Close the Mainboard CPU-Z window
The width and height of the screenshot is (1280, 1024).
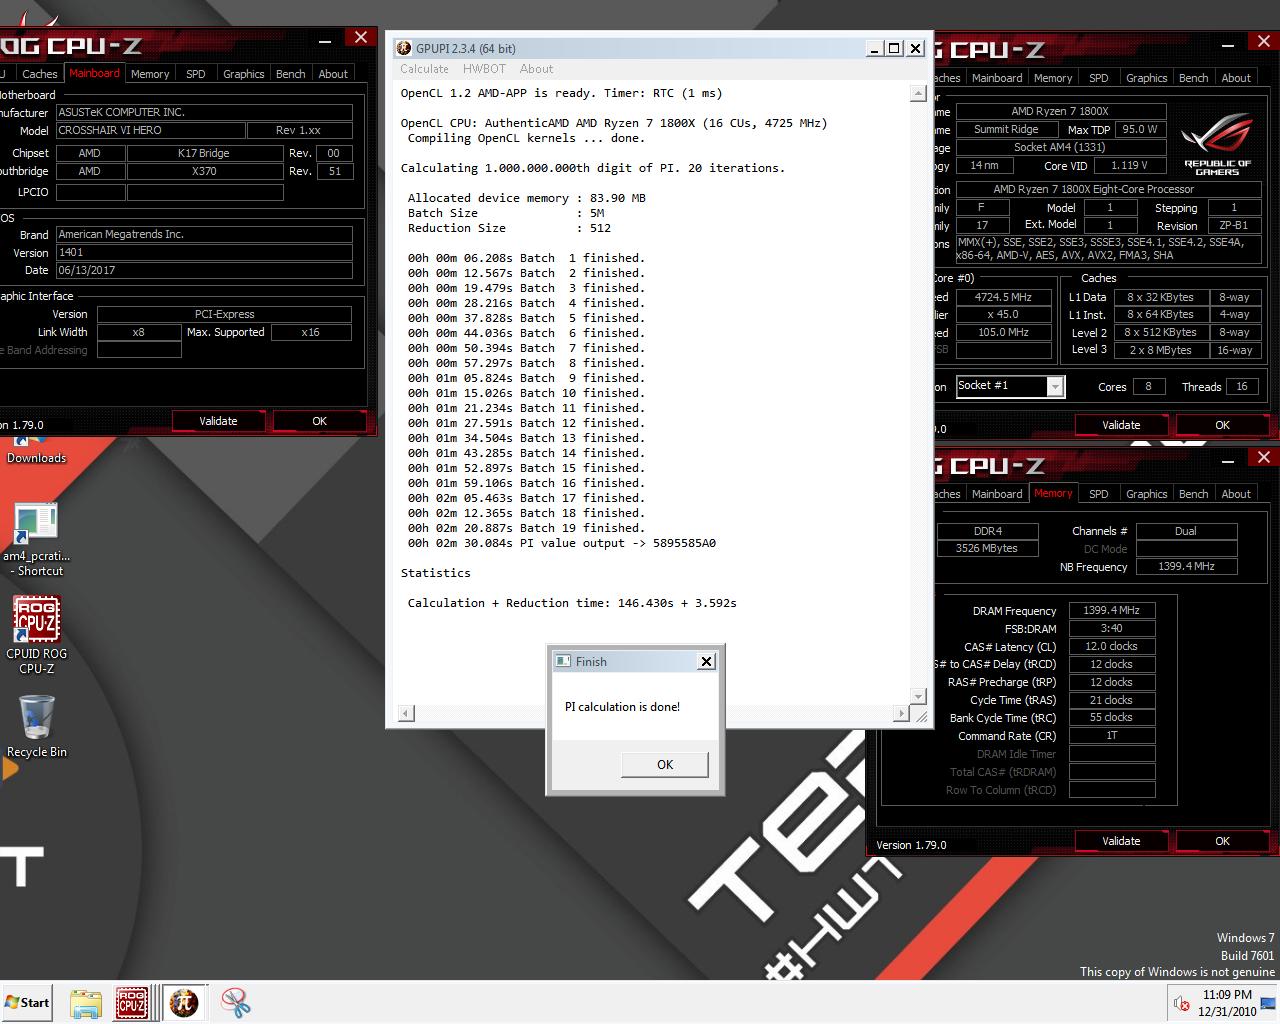(x=360, y=38)
